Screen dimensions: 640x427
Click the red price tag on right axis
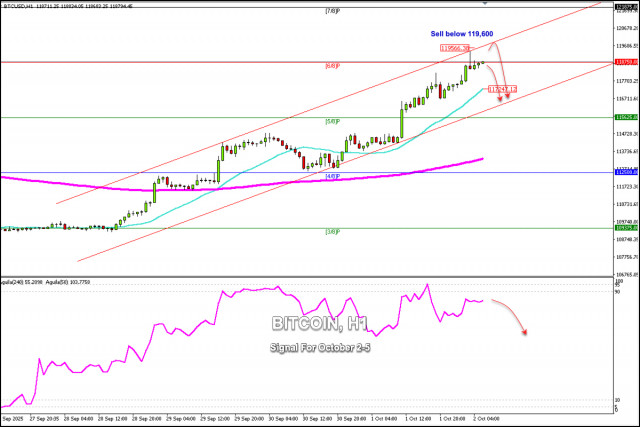point(626,62)
